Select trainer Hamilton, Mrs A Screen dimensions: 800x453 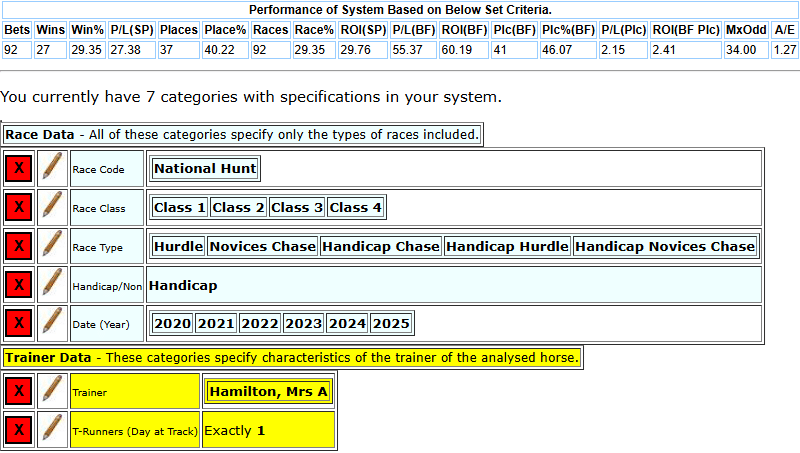tap(268, 392)
